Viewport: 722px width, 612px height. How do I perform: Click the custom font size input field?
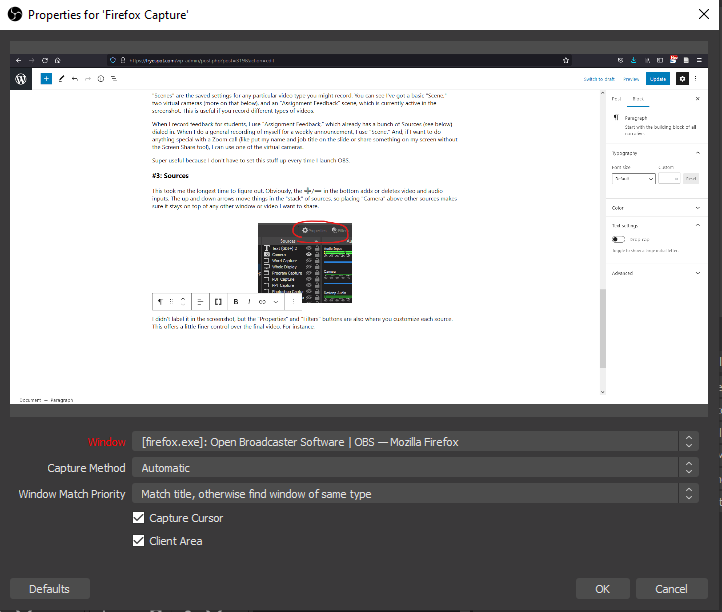tap(669, 179)
